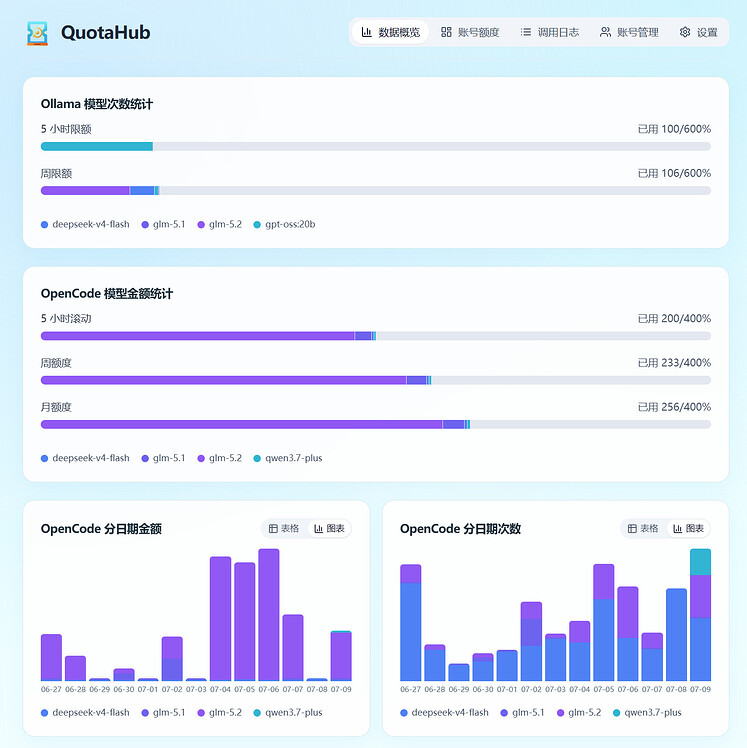This screenshot has width=747, height=748.
Task: Click the QuotaHub title text
Action: (106, 32)
